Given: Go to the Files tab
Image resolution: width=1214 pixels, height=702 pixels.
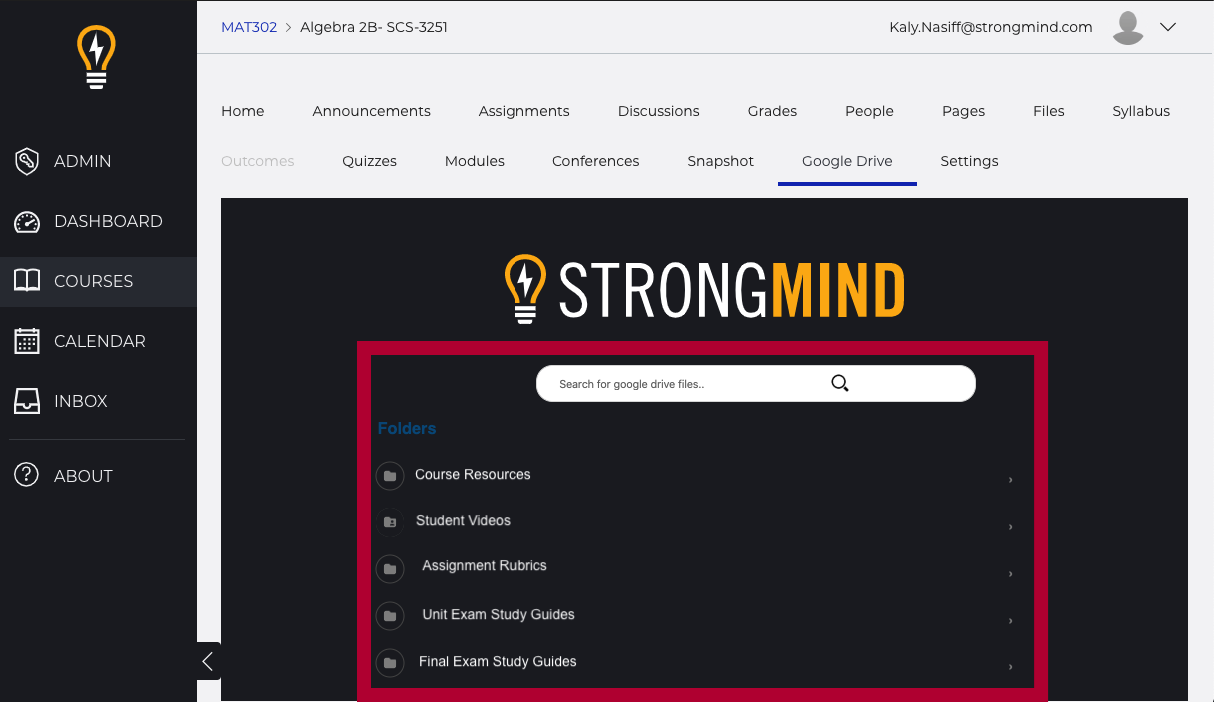Looking at the screenshot, I should click(x=1049, y=111).
